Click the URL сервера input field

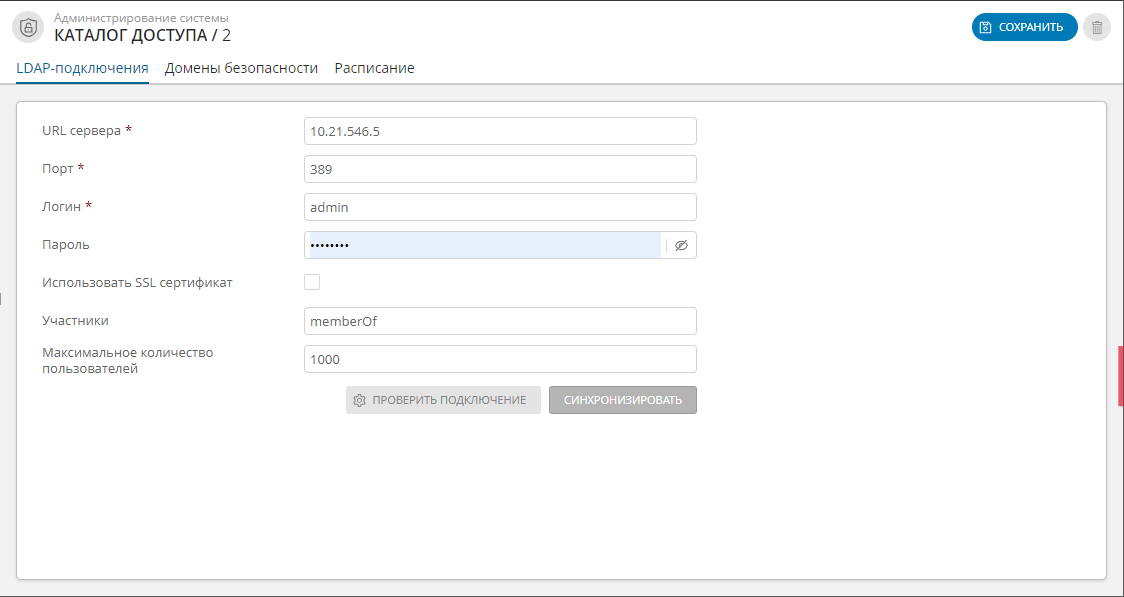(500, 130)
